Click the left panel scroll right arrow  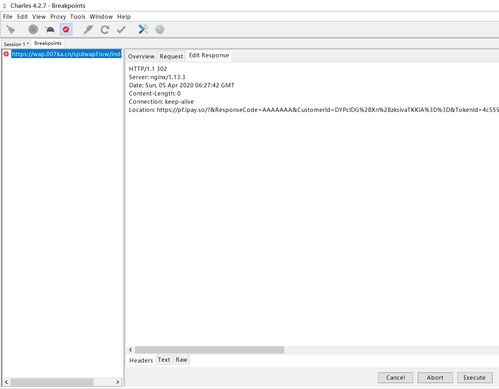click(x=118, y=382)
